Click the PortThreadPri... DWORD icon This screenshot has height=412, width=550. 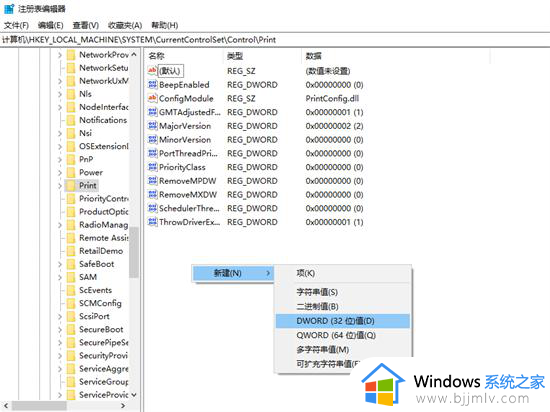click(x=152, y=153)
